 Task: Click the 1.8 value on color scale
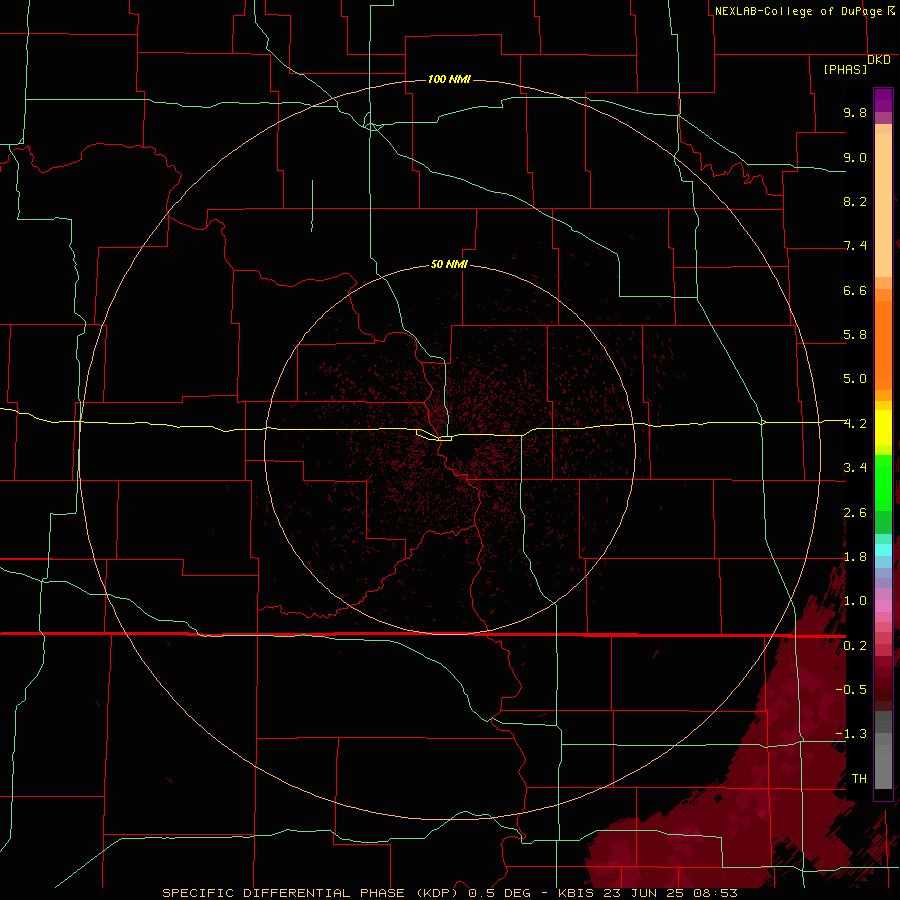[855, 557]
